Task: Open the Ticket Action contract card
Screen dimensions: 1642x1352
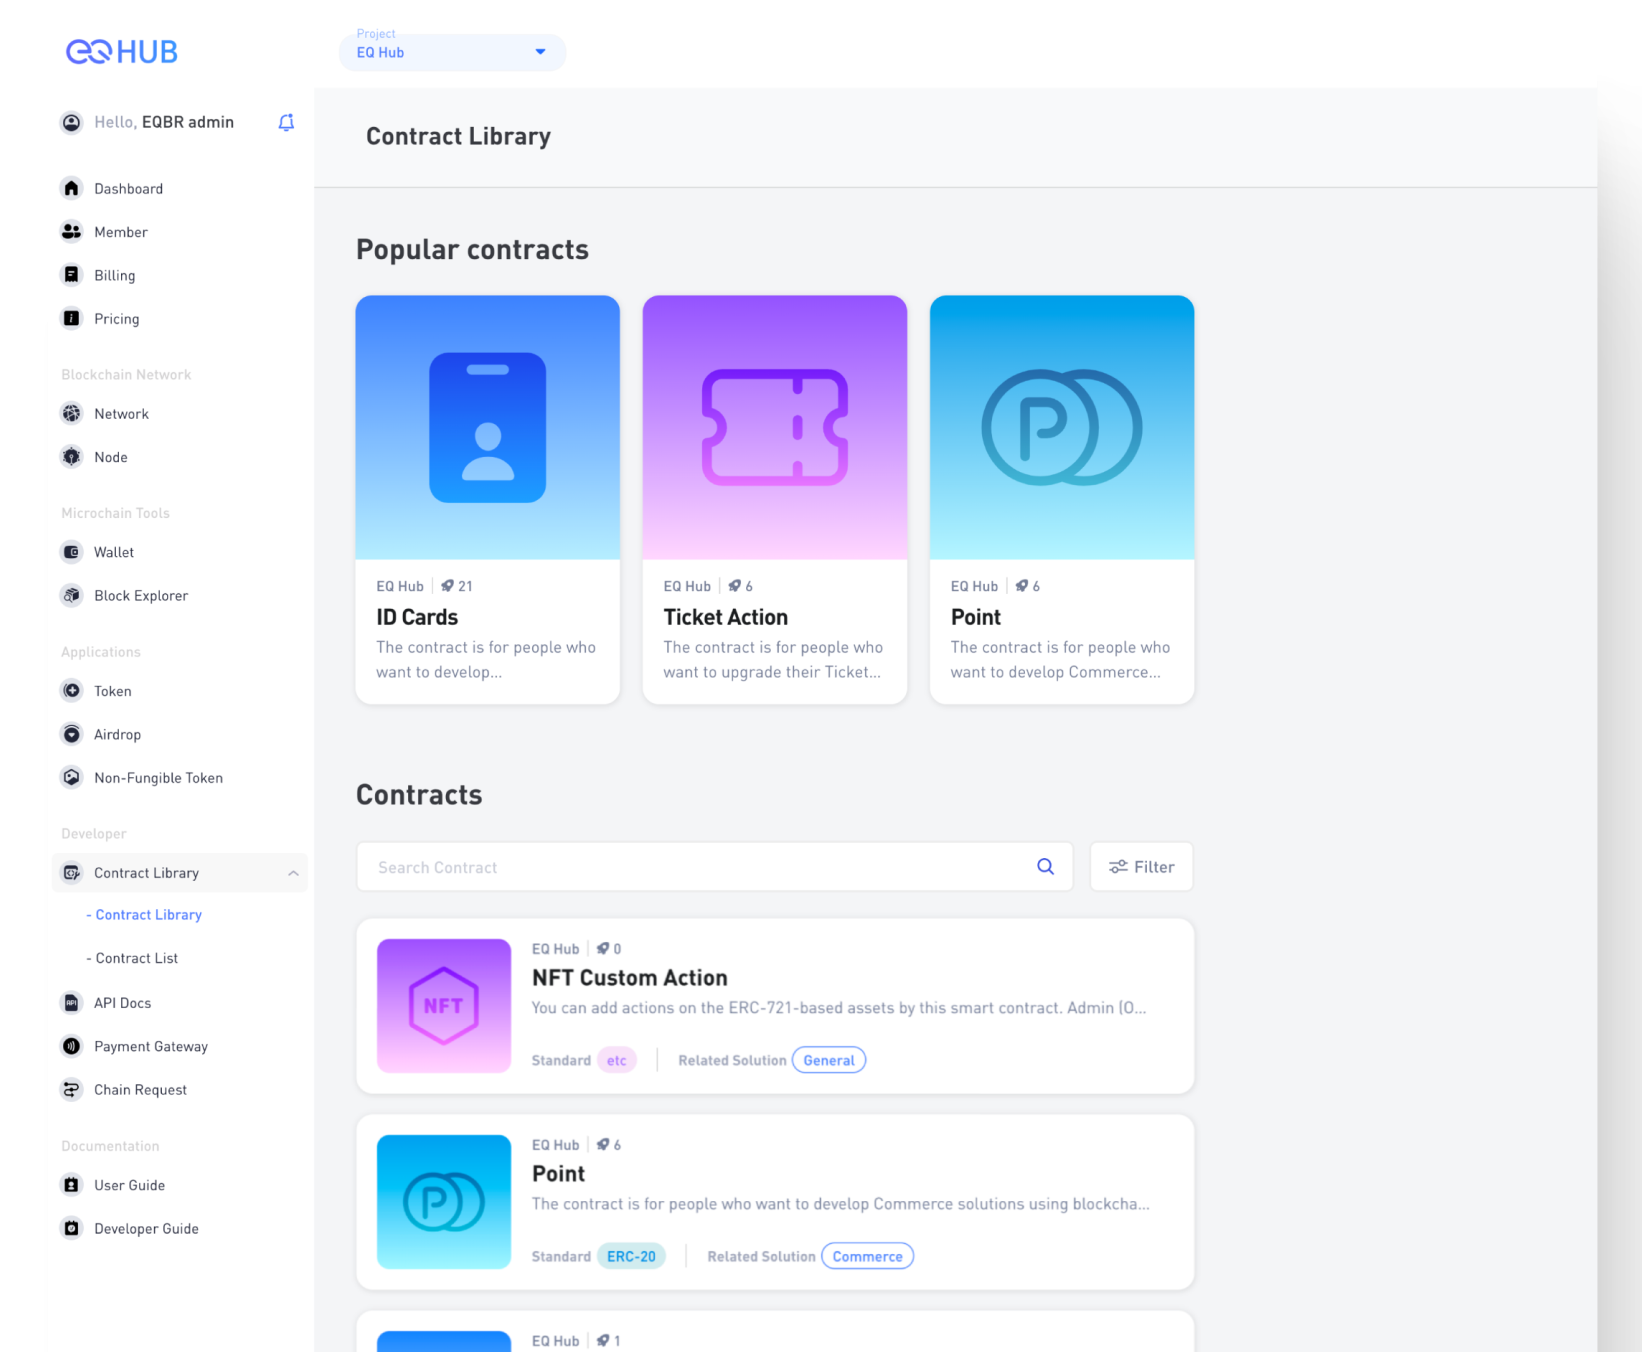Action: point(775,499)
